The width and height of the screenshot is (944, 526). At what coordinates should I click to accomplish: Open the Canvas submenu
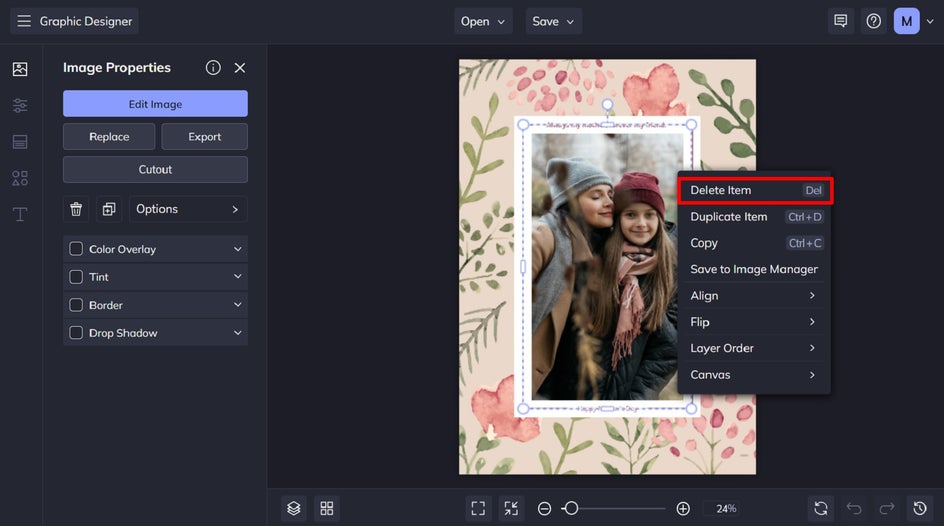(754, 374)
